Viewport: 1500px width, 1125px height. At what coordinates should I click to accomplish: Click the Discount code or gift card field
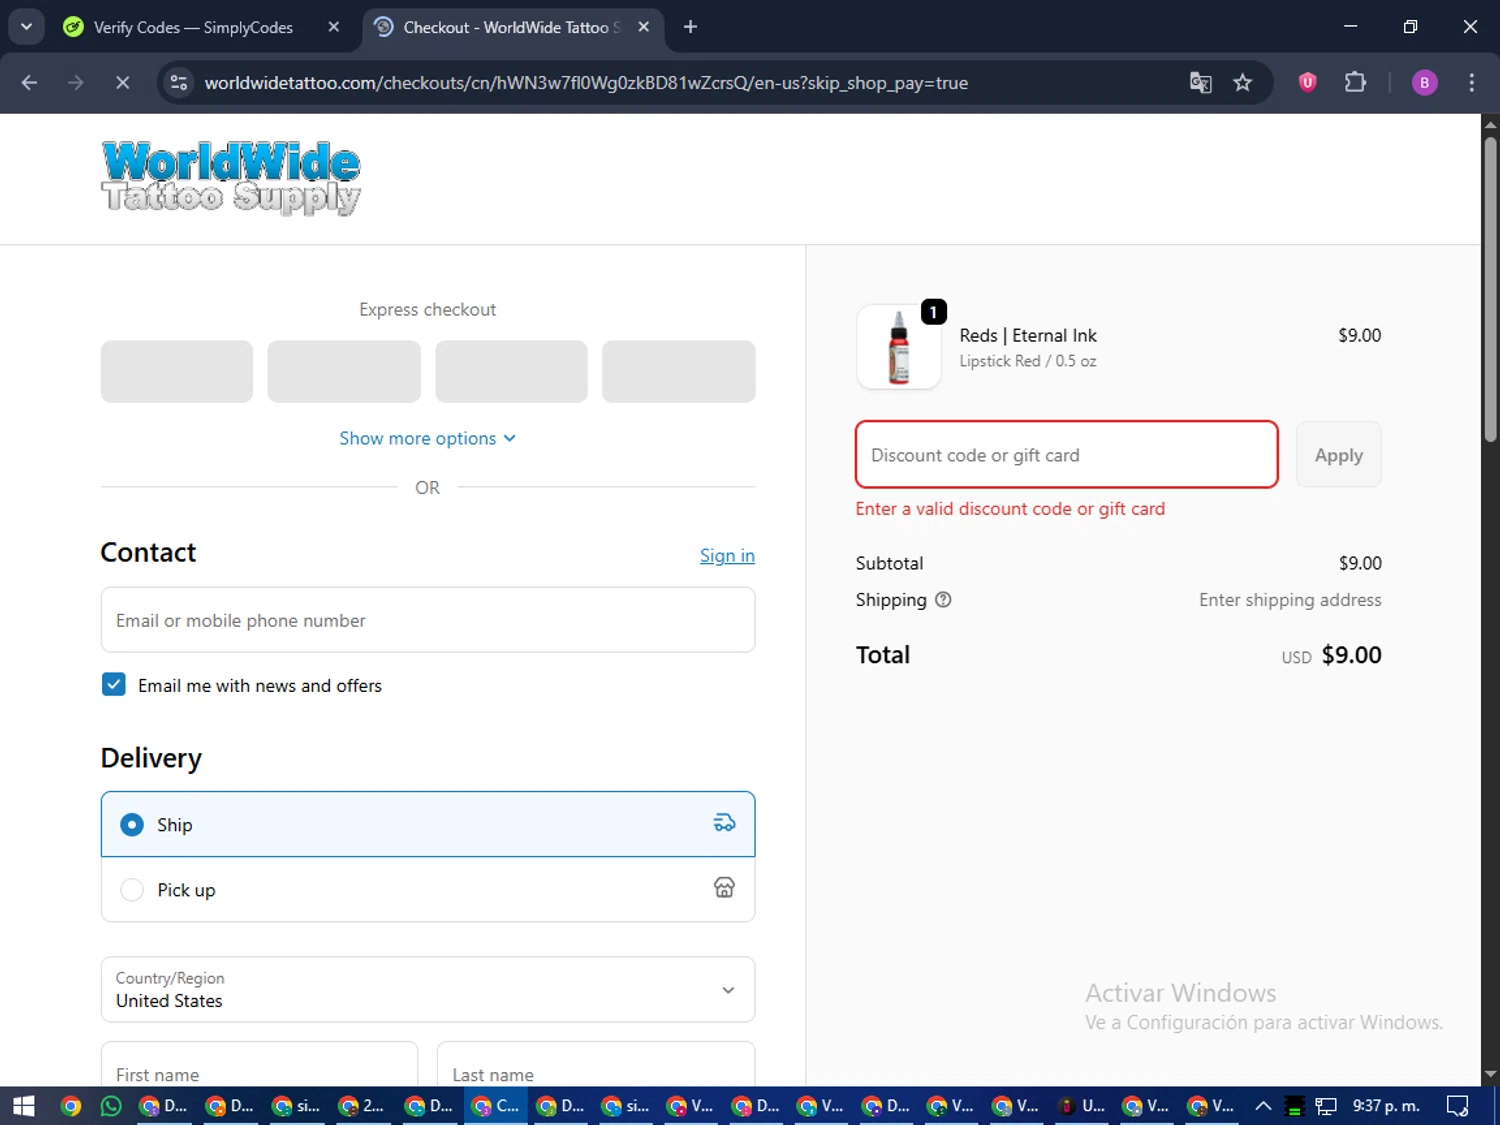[x=1067, y=455]
